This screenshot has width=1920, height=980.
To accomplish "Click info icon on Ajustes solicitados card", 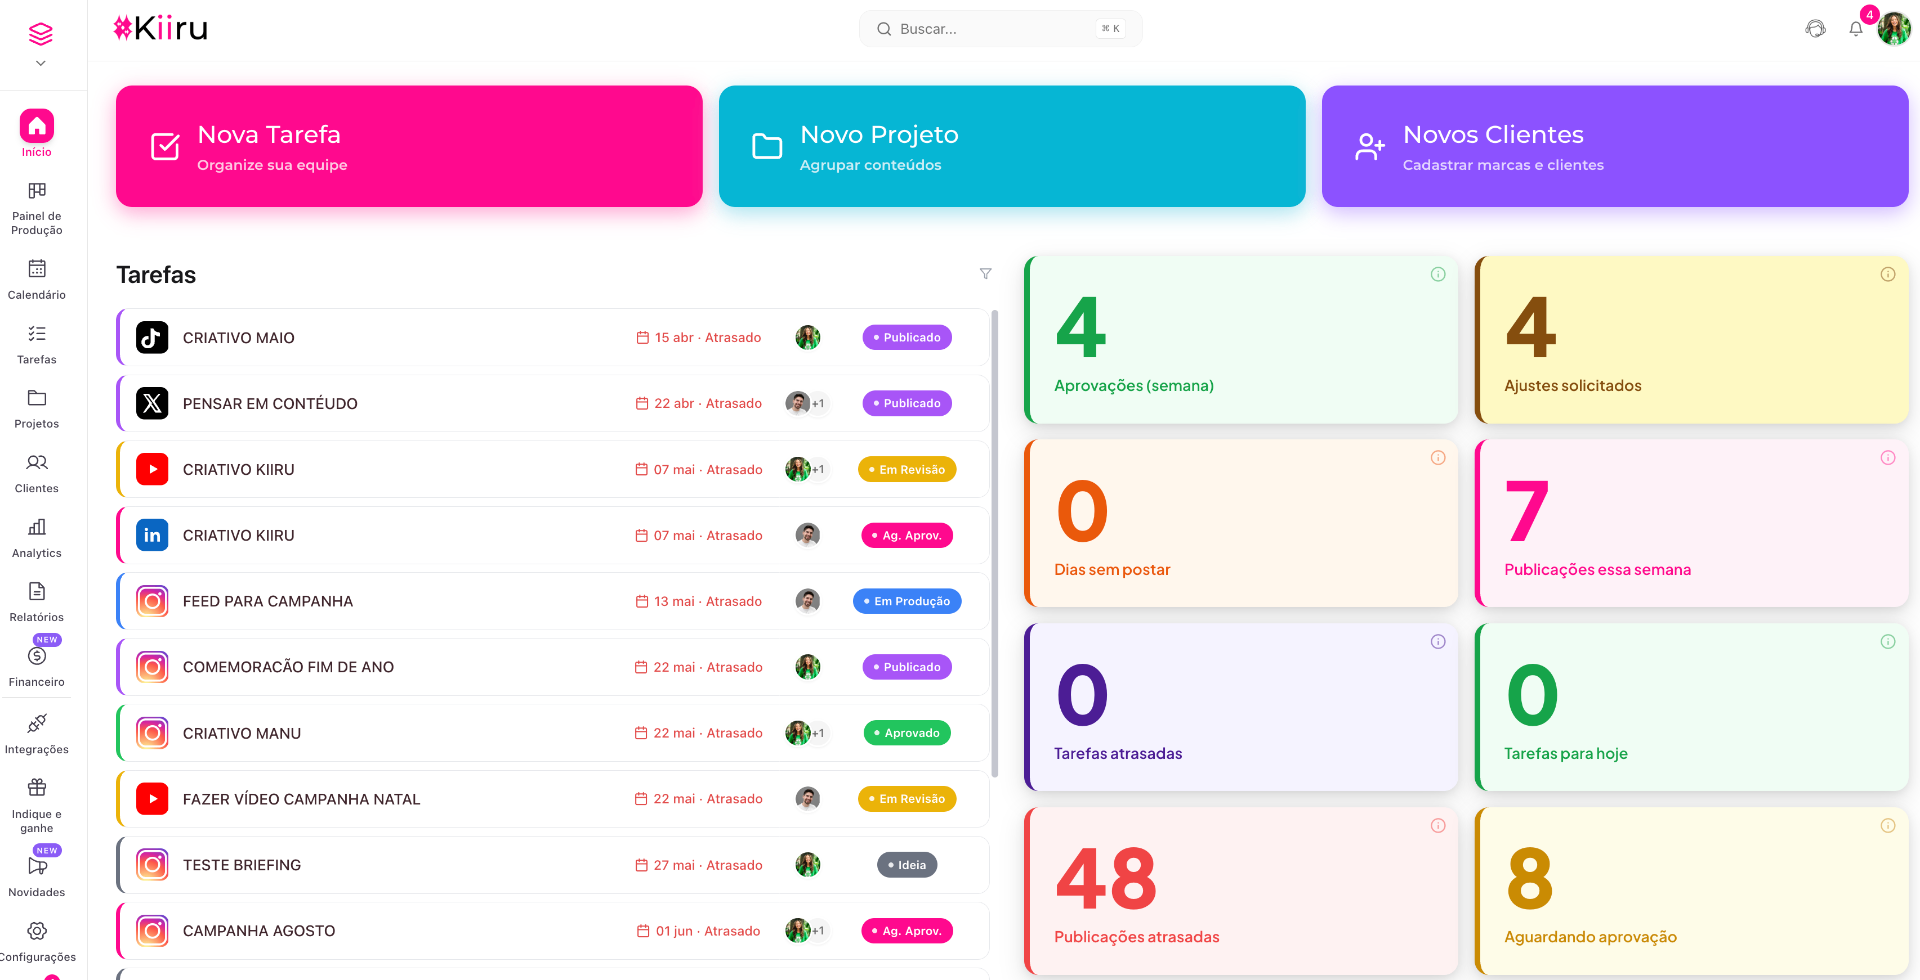I will [x=1888, y=274].
